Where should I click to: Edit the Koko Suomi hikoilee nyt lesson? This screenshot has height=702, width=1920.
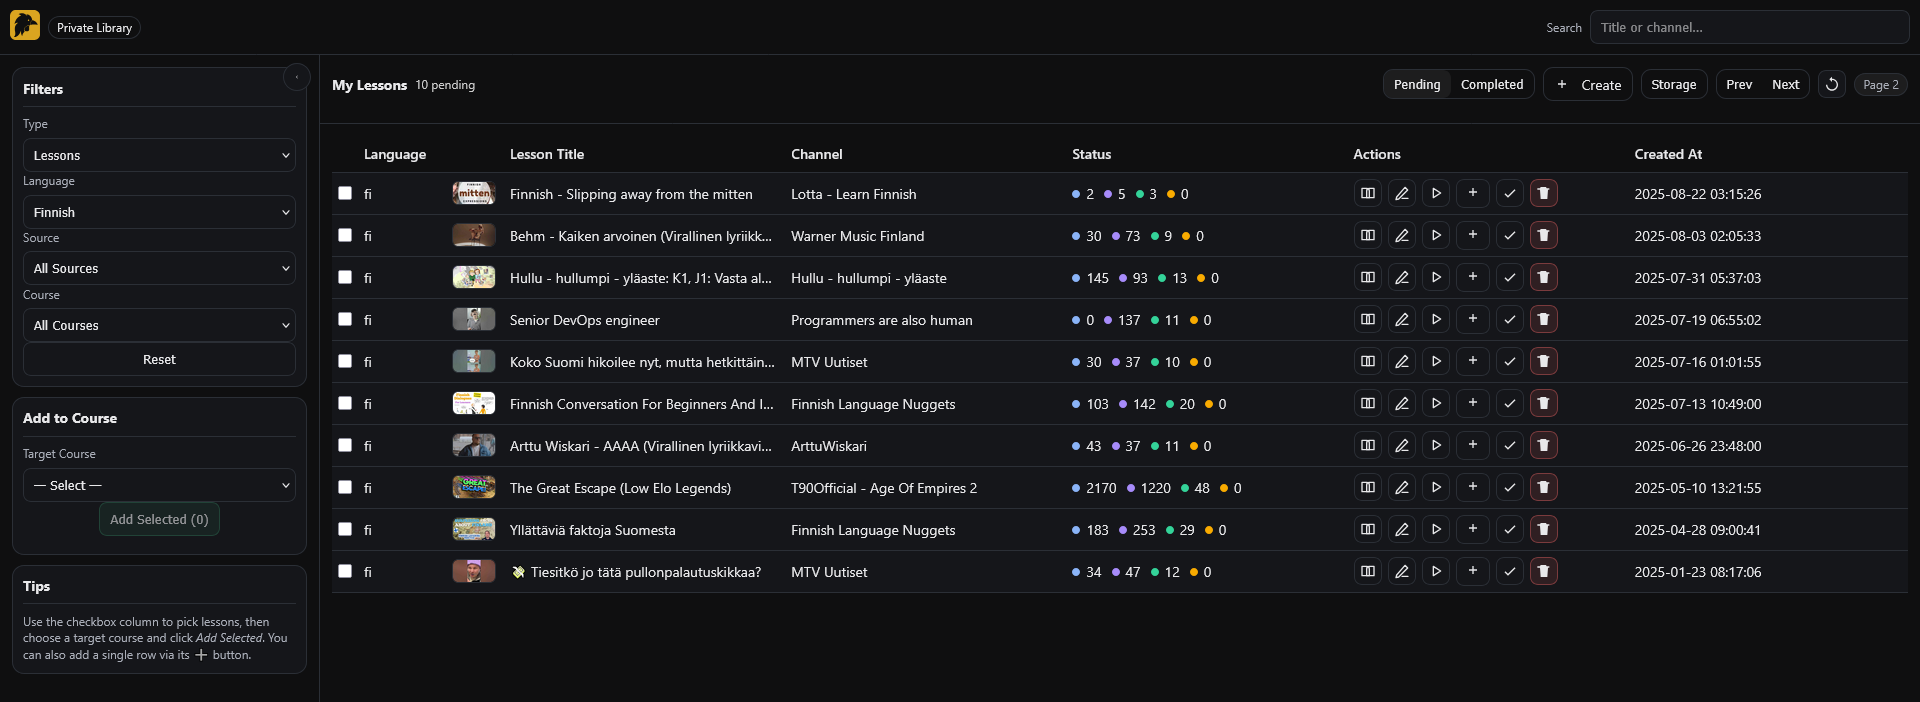(1402, 361)
